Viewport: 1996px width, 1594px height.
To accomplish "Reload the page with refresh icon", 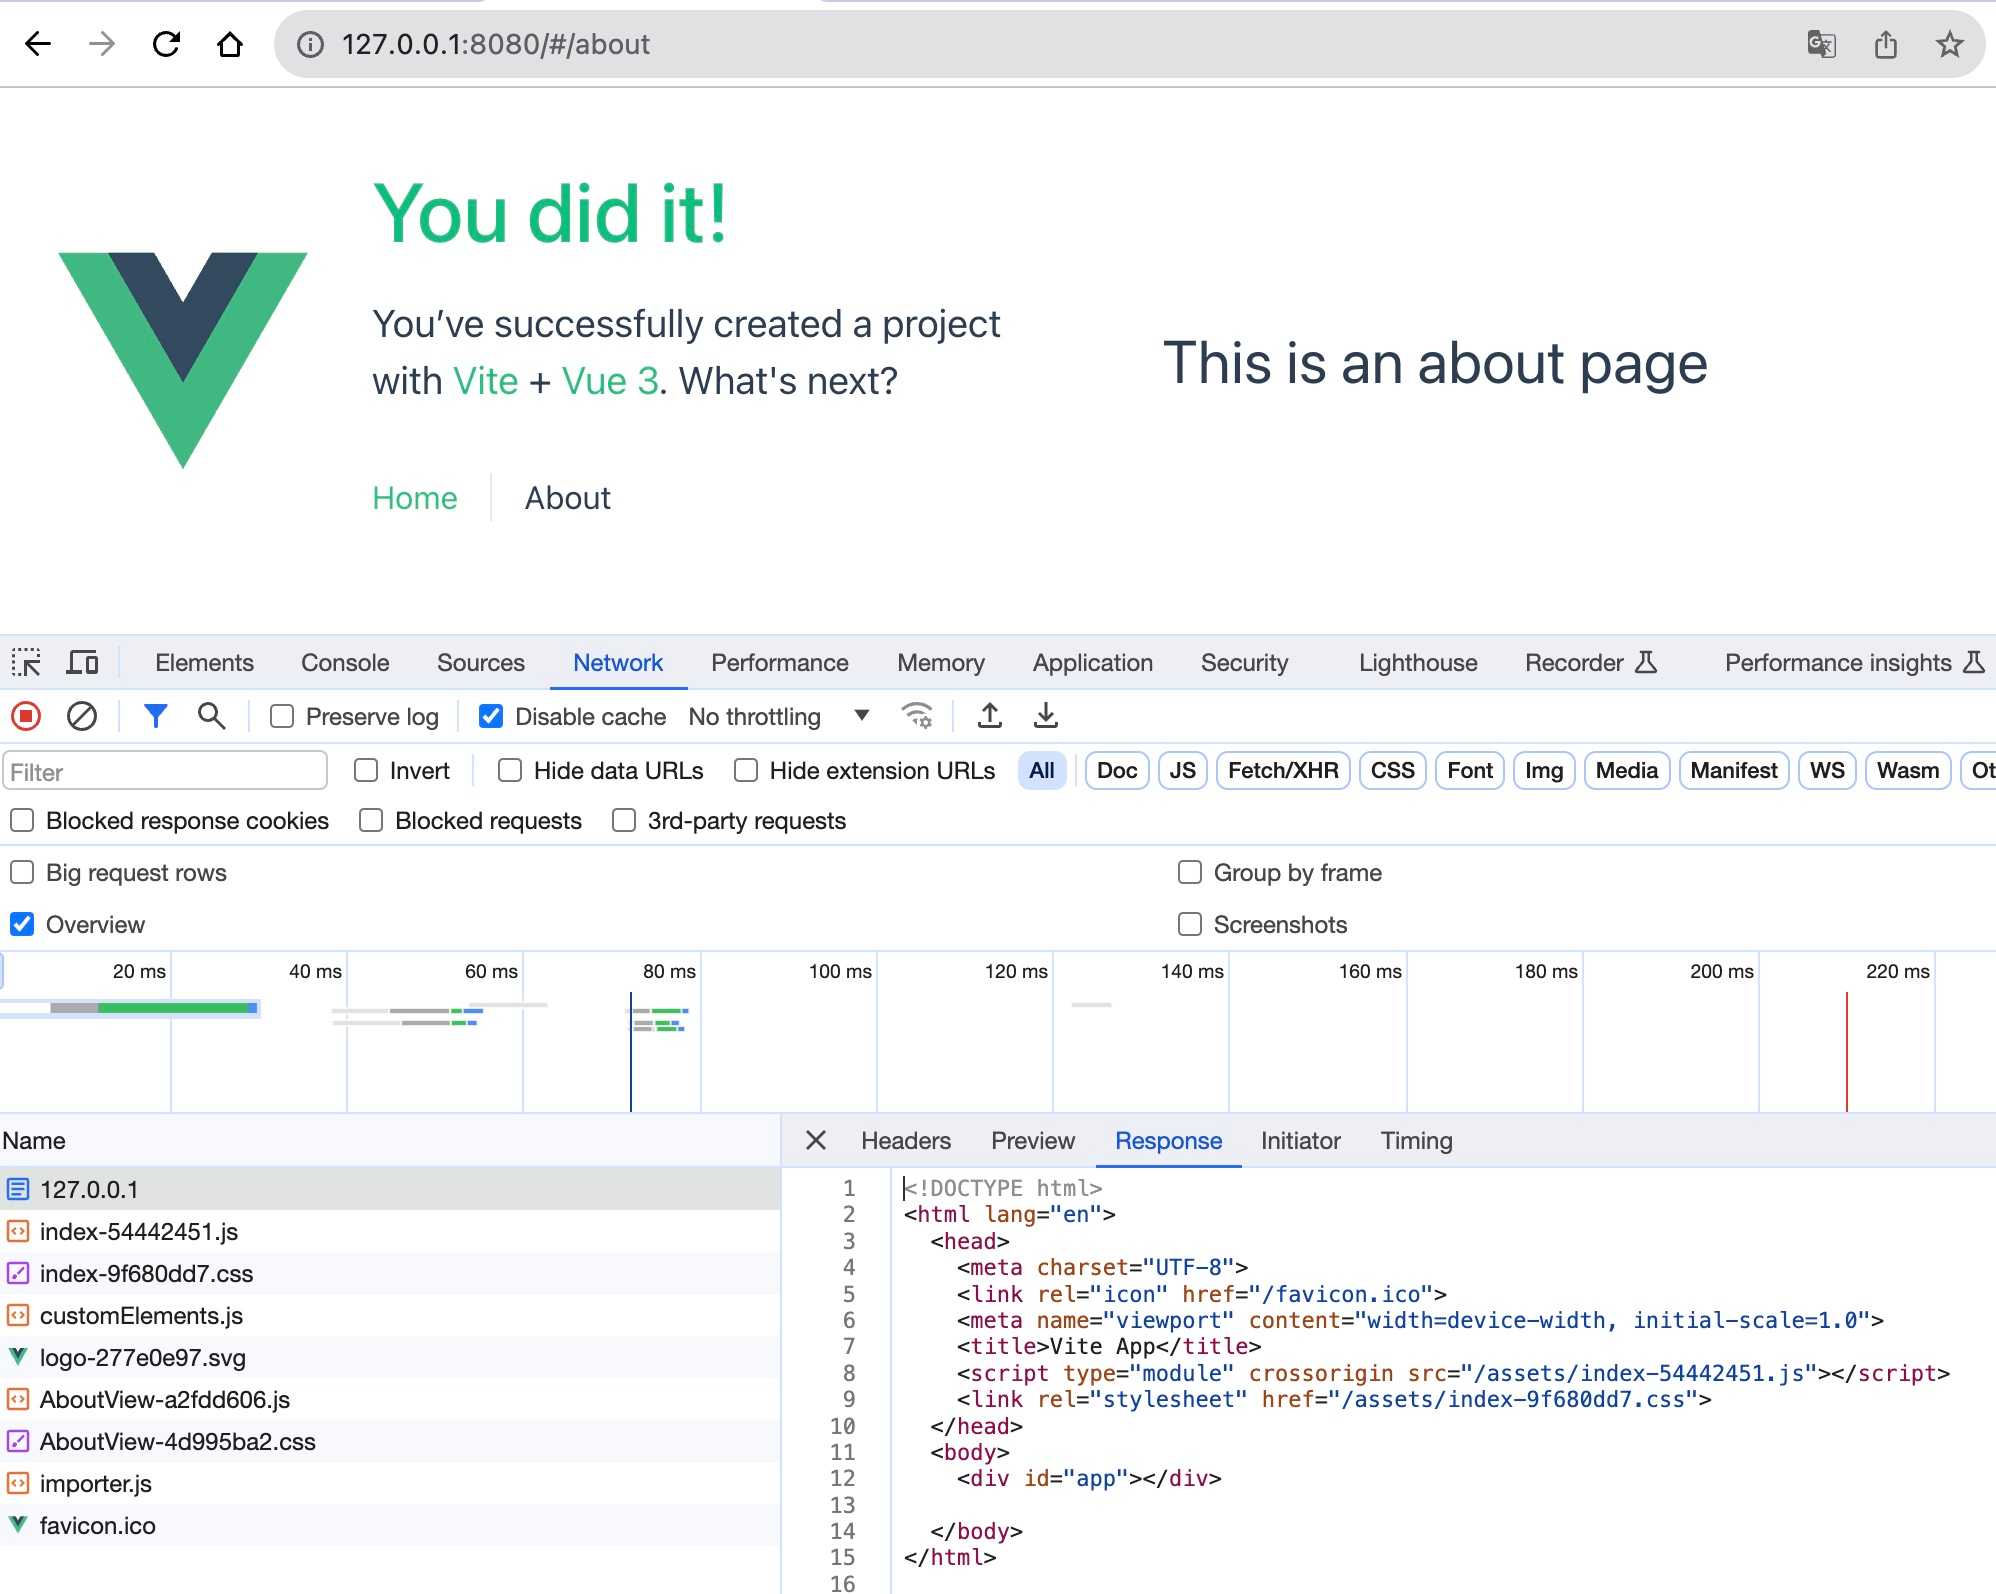I will [x=166, y=44].
